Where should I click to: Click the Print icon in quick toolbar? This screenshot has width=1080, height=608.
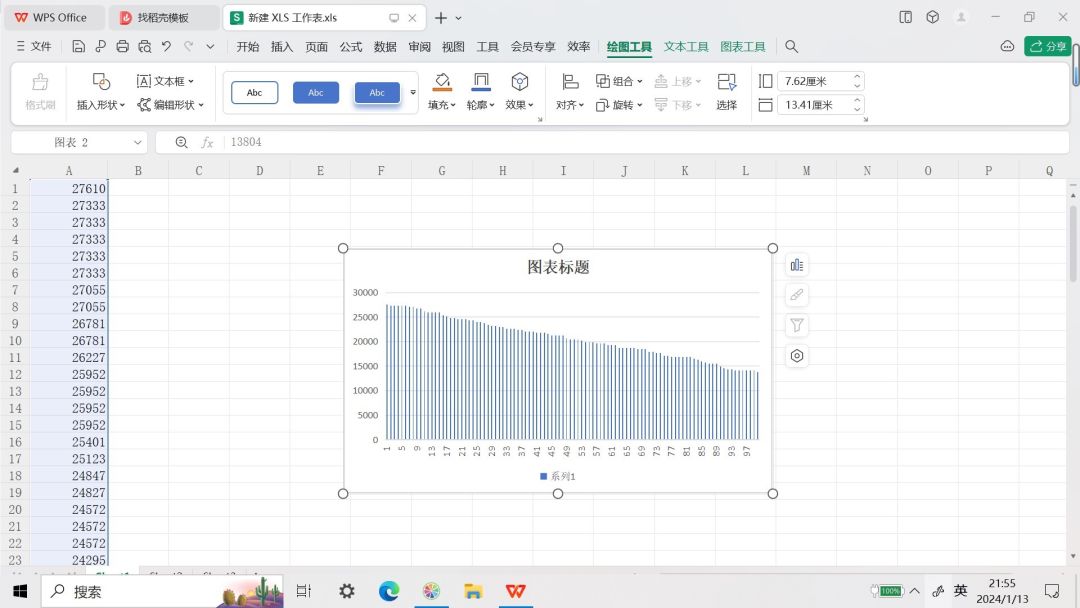click(122, 47)
